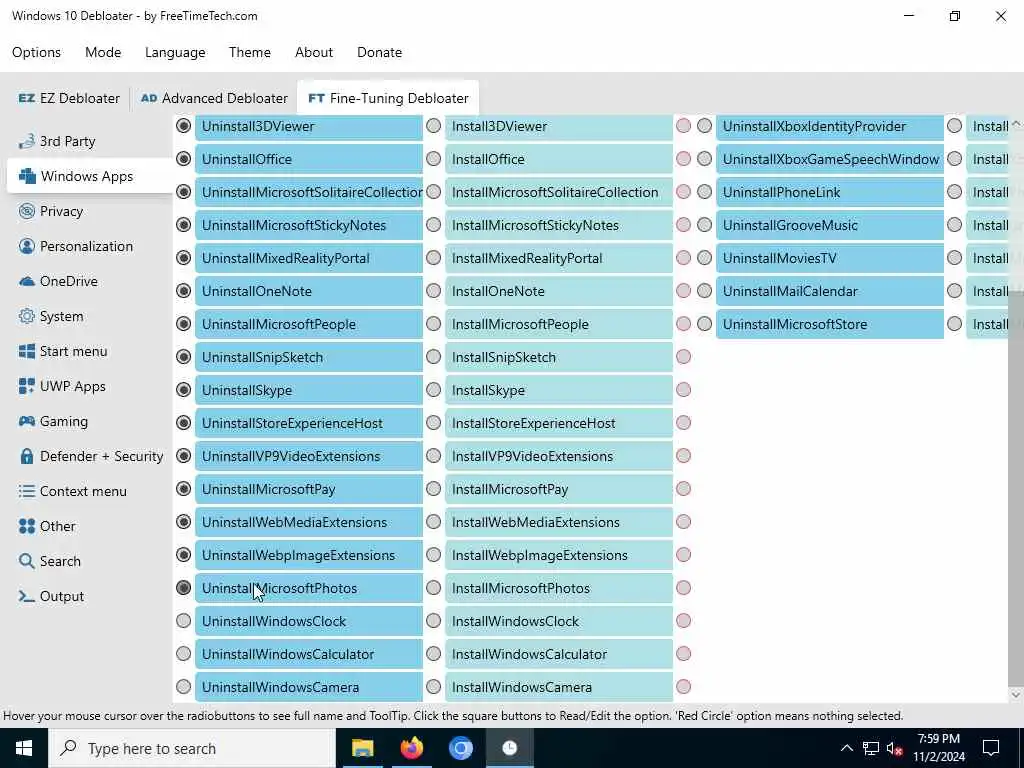Open the Defender + Security lock icon
The image size is (1024, 768).
(27, 456)
